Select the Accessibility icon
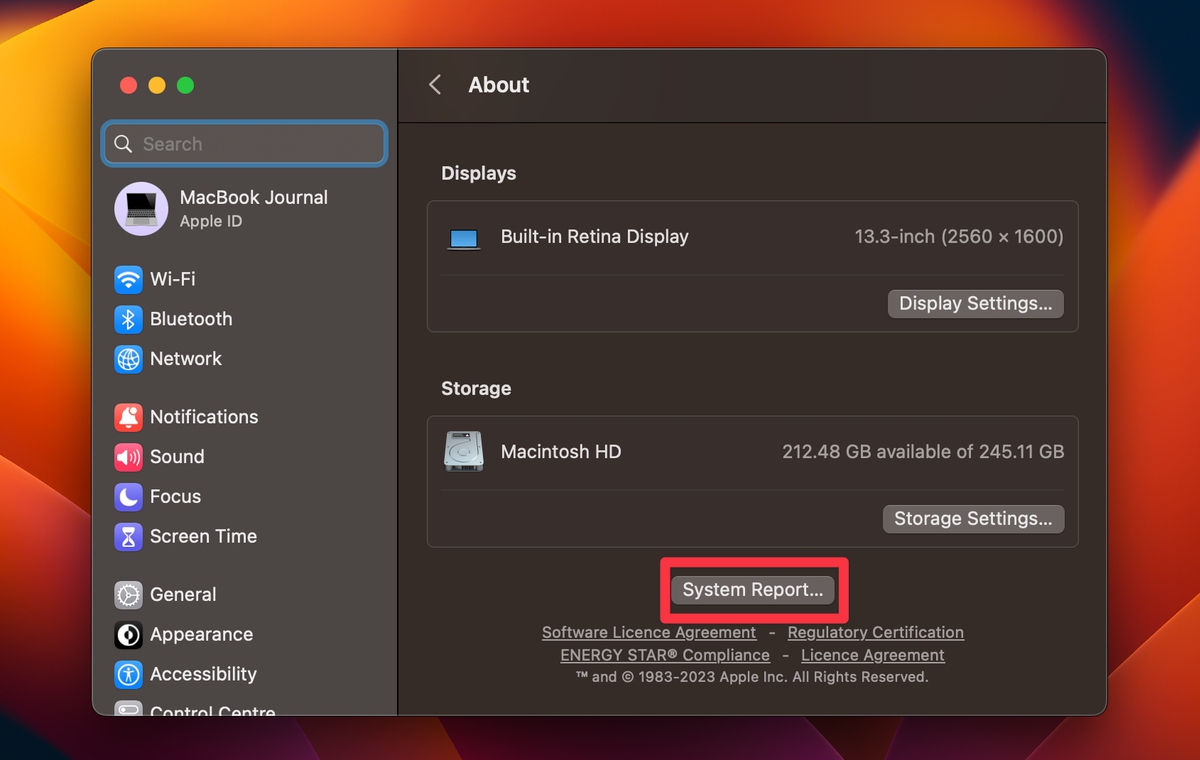 pos(129,674)
